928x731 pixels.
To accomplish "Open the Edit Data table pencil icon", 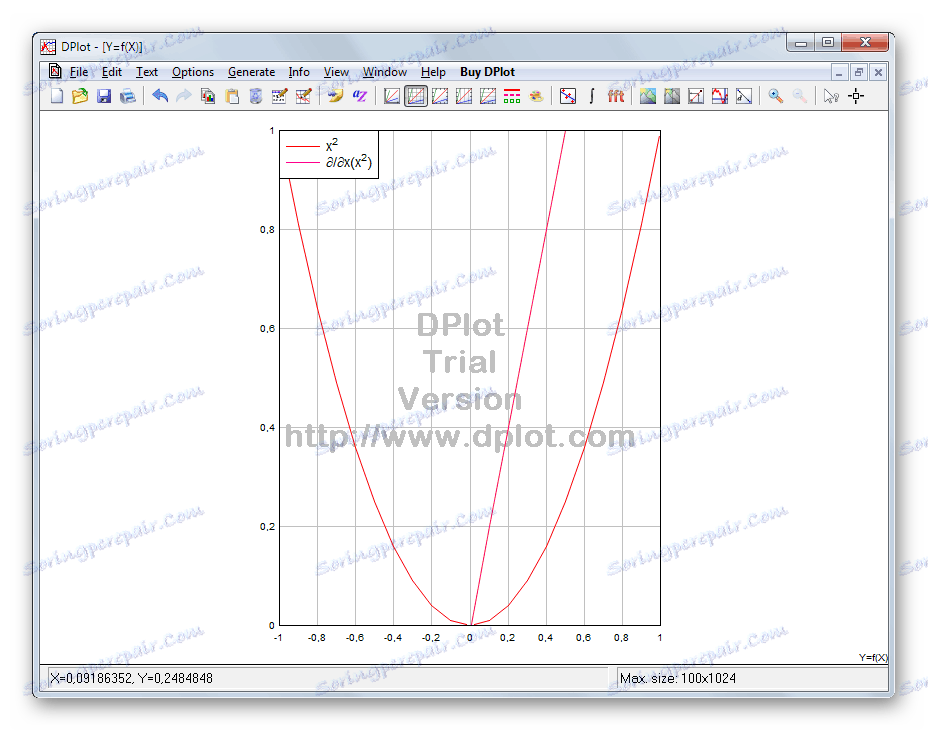I will pos(279,96).
